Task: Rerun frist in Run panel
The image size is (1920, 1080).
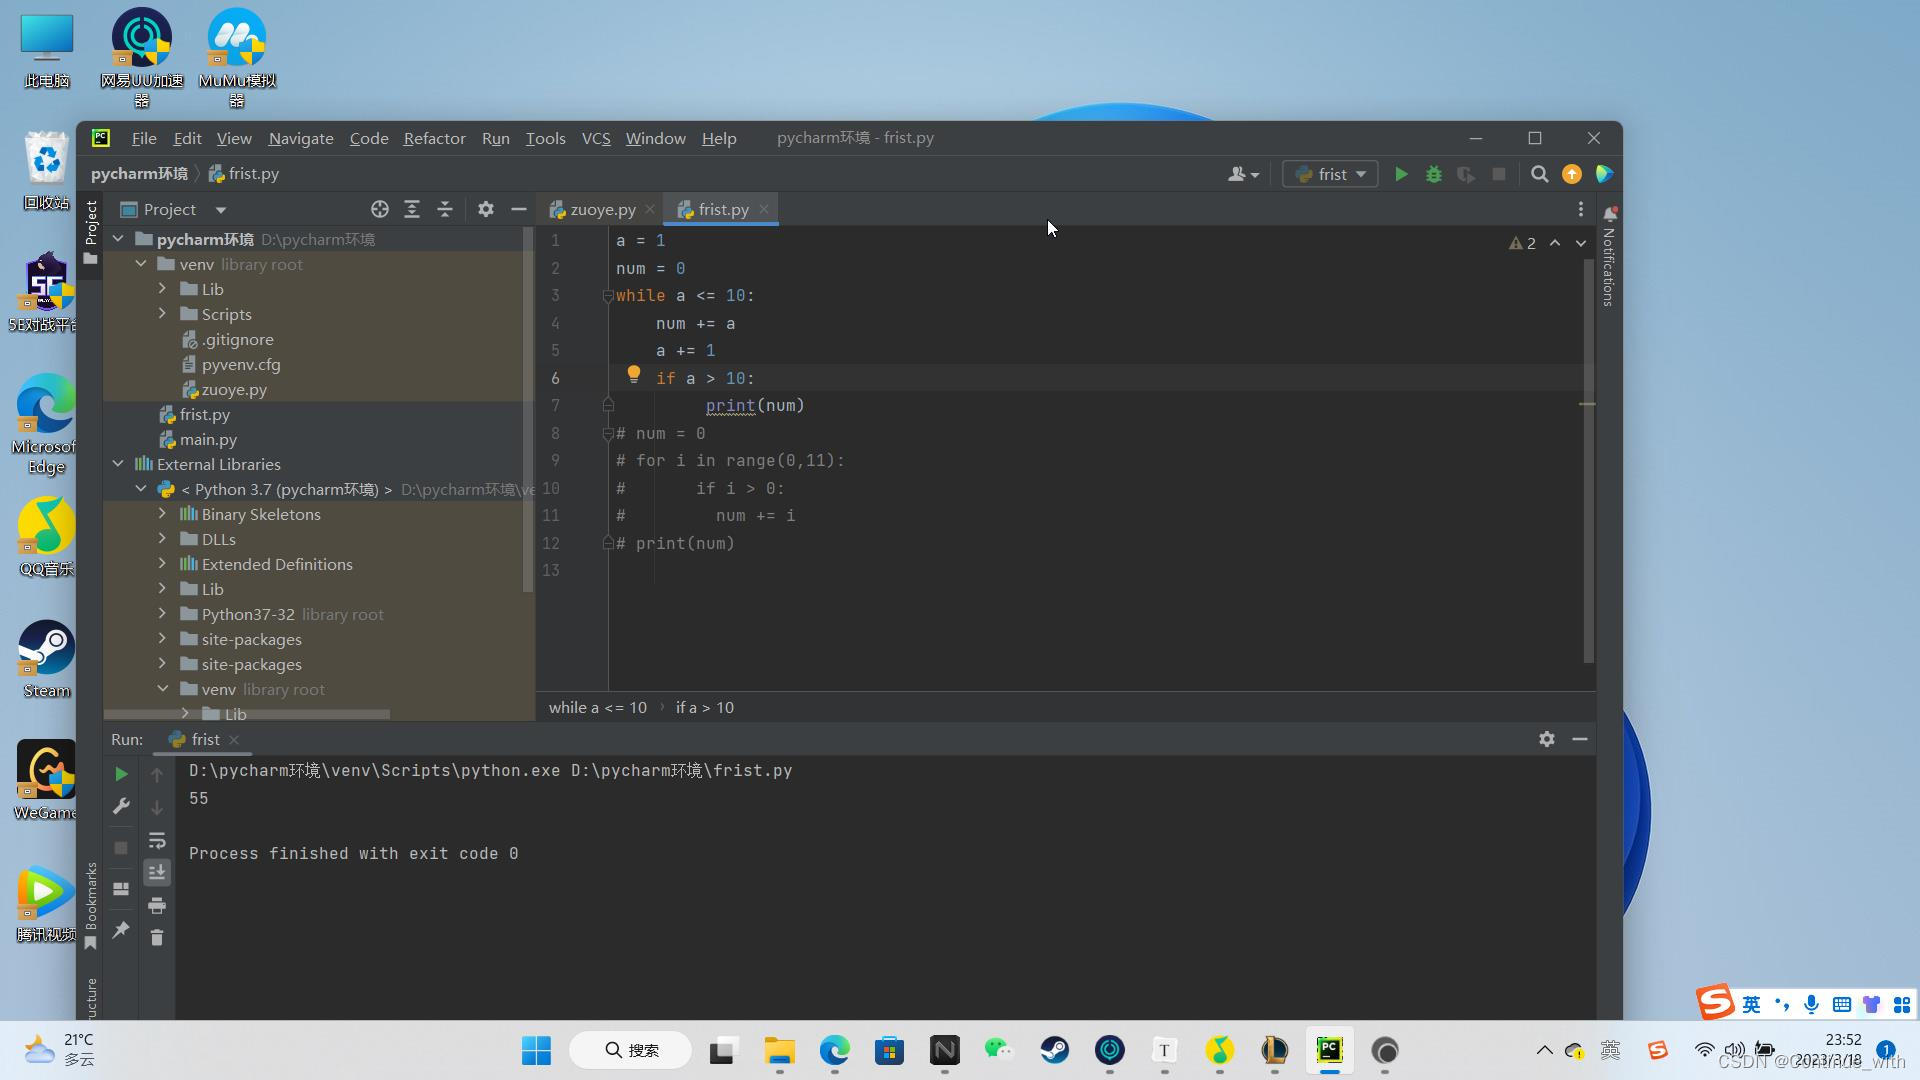Action: tap(121, 774)
